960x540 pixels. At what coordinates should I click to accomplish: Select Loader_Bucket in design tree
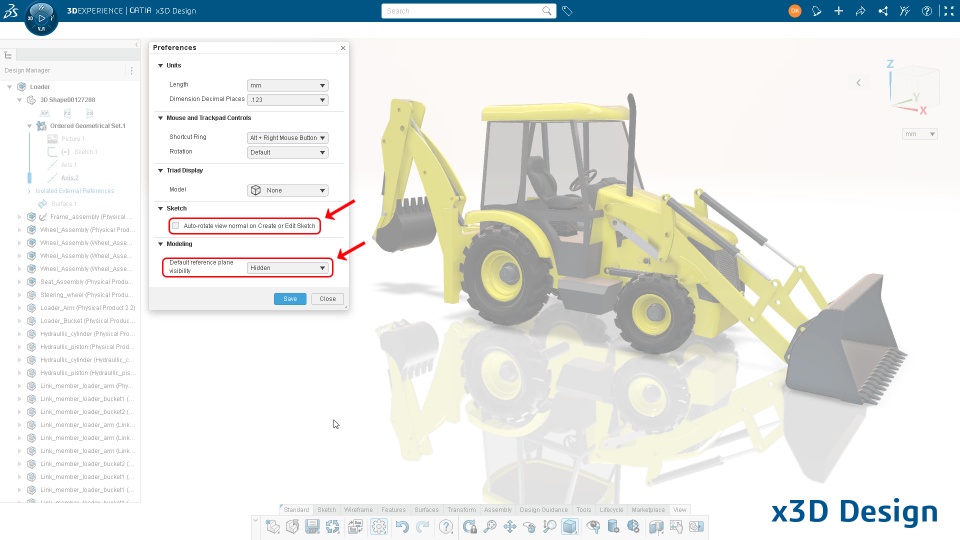(84, 321)
